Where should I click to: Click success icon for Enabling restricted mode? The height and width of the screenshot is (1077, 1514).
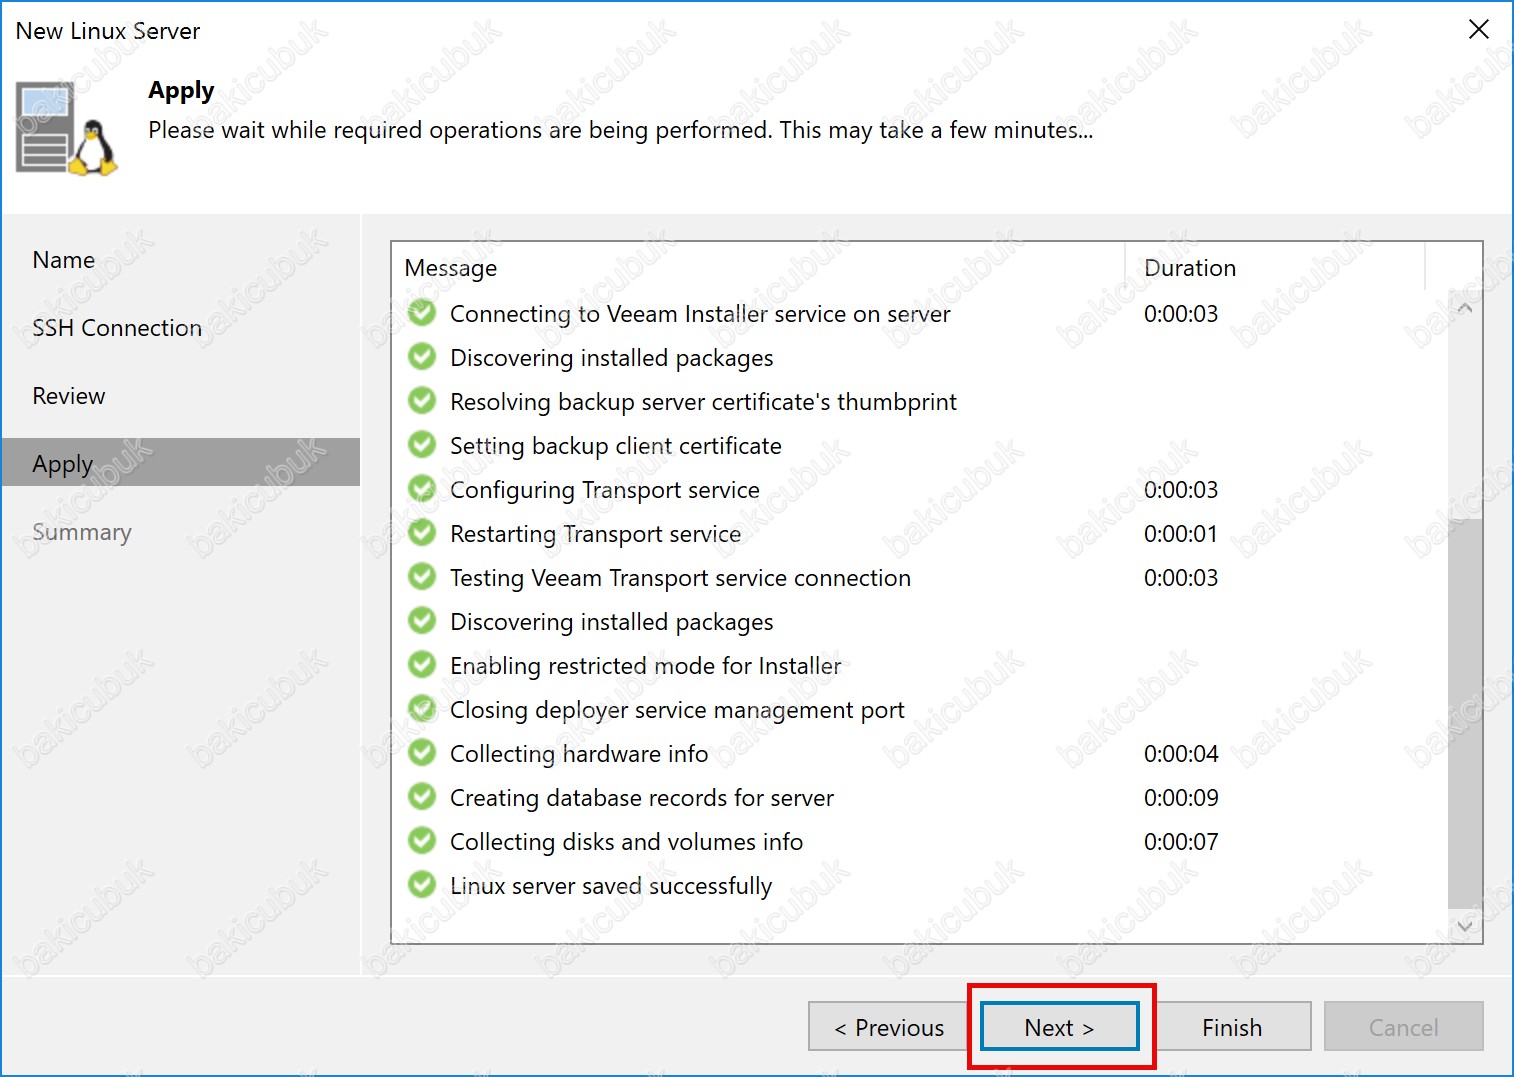pos(422,665)
